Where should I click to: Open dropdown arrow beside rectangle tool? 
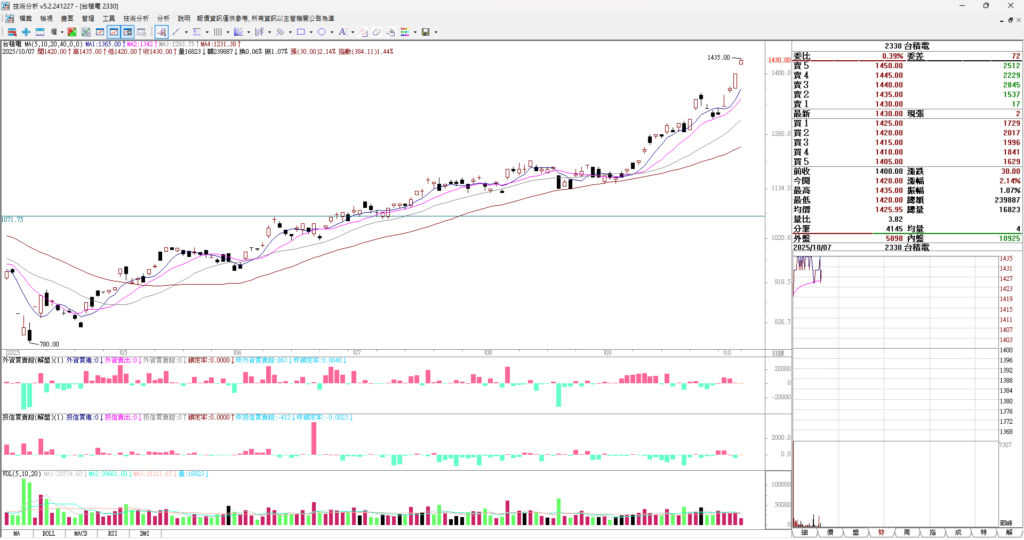click(311, 32)
